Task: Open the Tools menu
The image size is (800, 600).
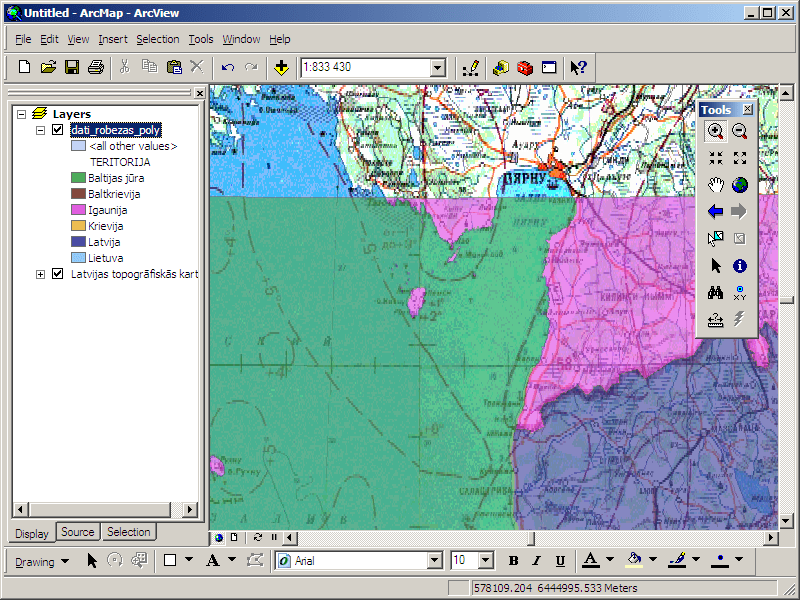Action: click(201, 39)
